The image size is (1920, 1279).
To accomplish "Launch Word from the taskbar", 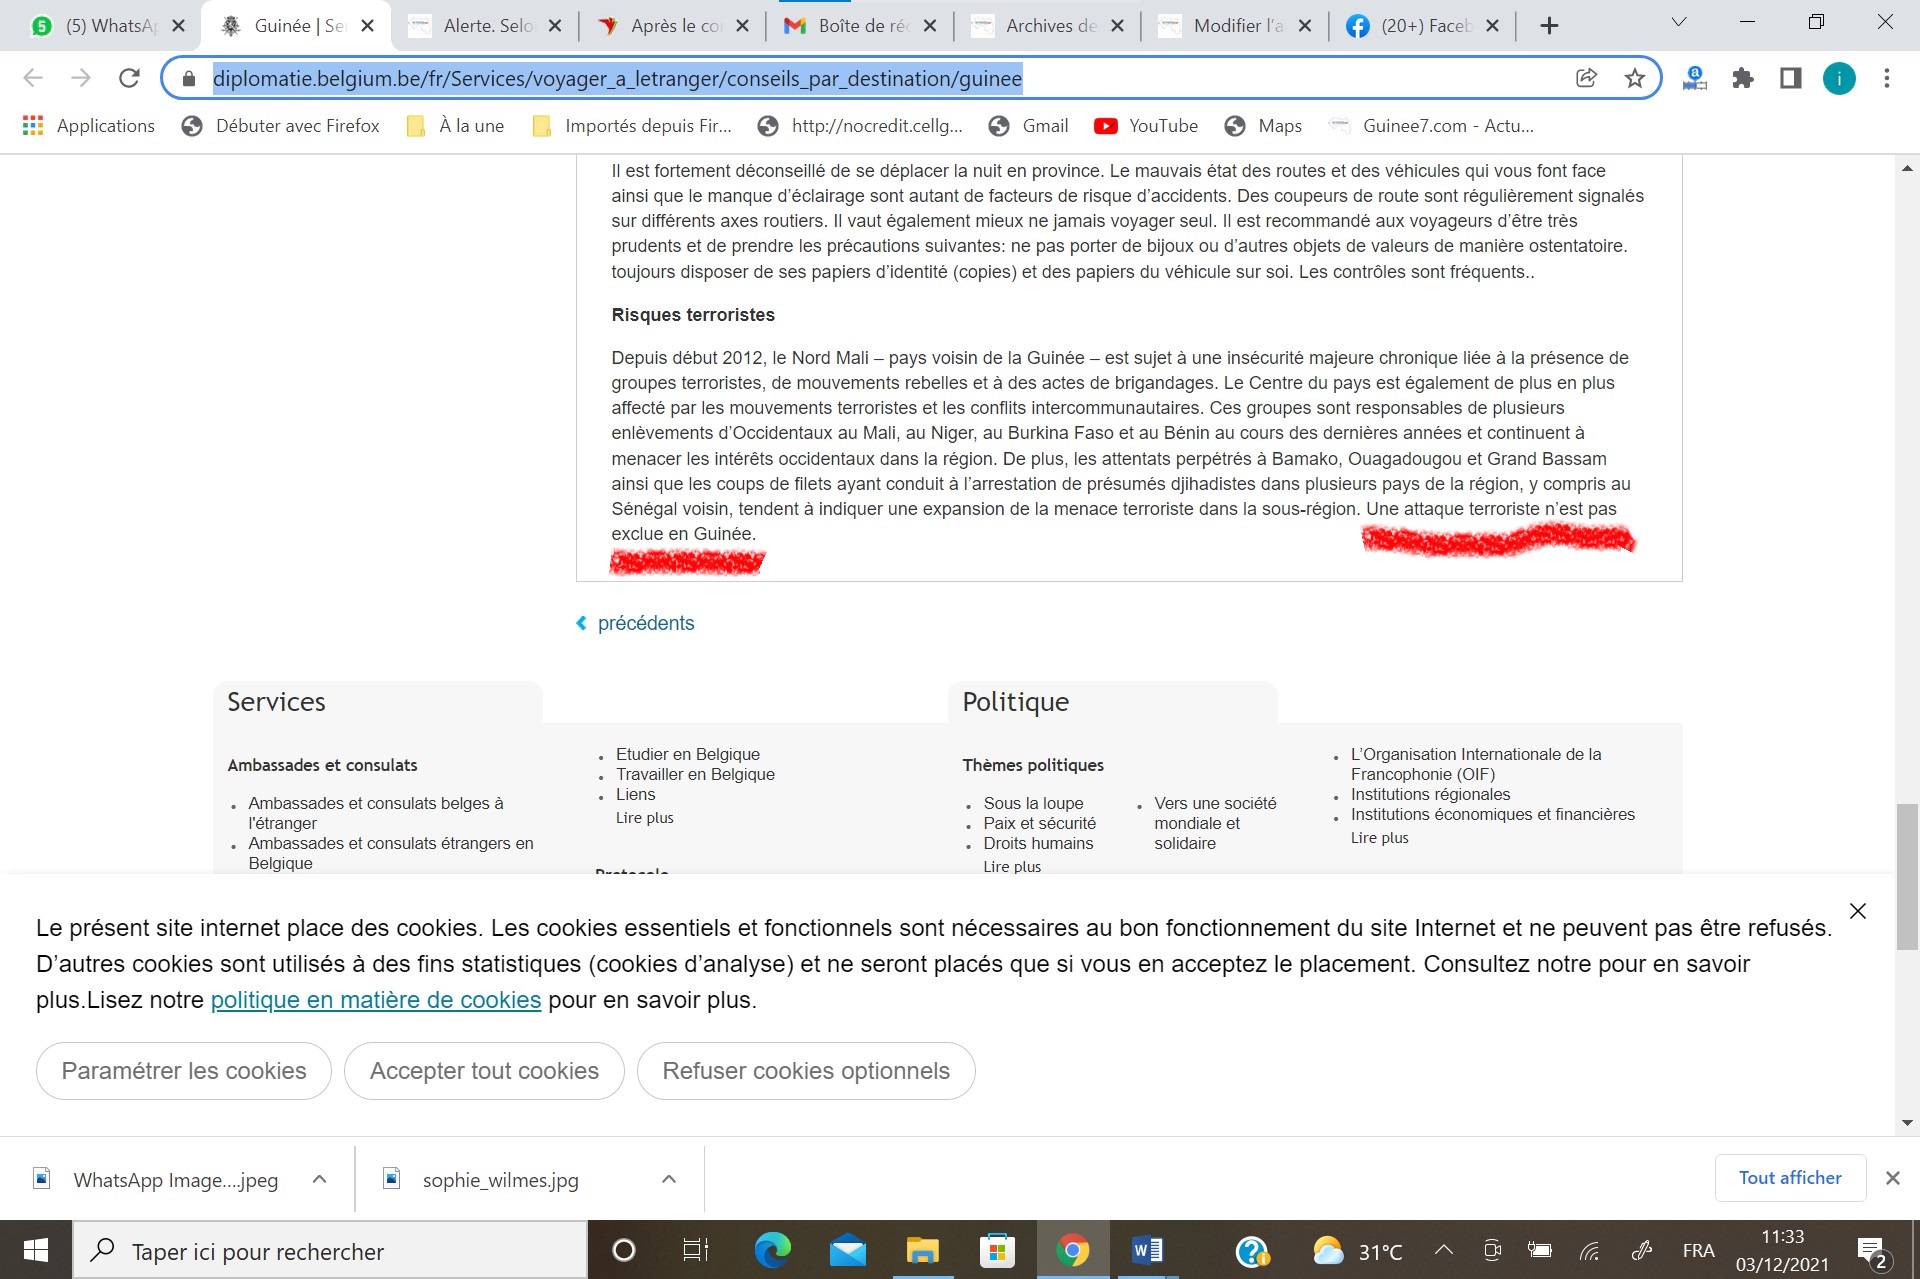I will point(1147,1250).
